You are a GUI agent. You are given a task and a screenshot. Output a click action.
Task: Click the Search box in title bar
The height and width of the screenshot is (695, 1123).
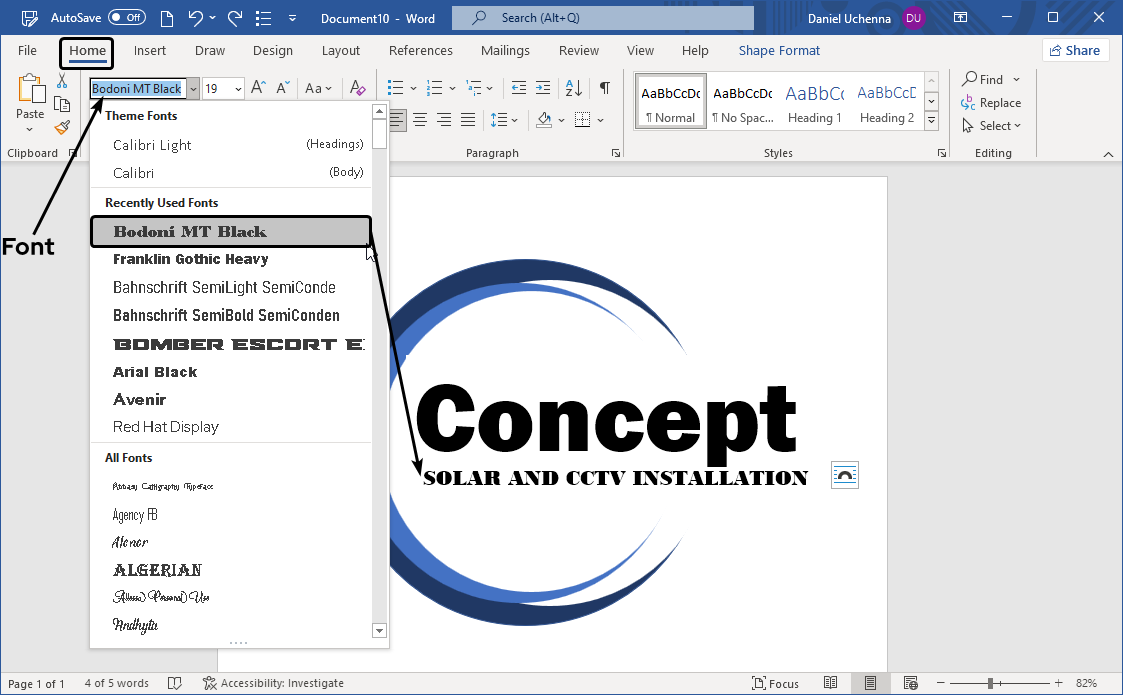point(602,18)
